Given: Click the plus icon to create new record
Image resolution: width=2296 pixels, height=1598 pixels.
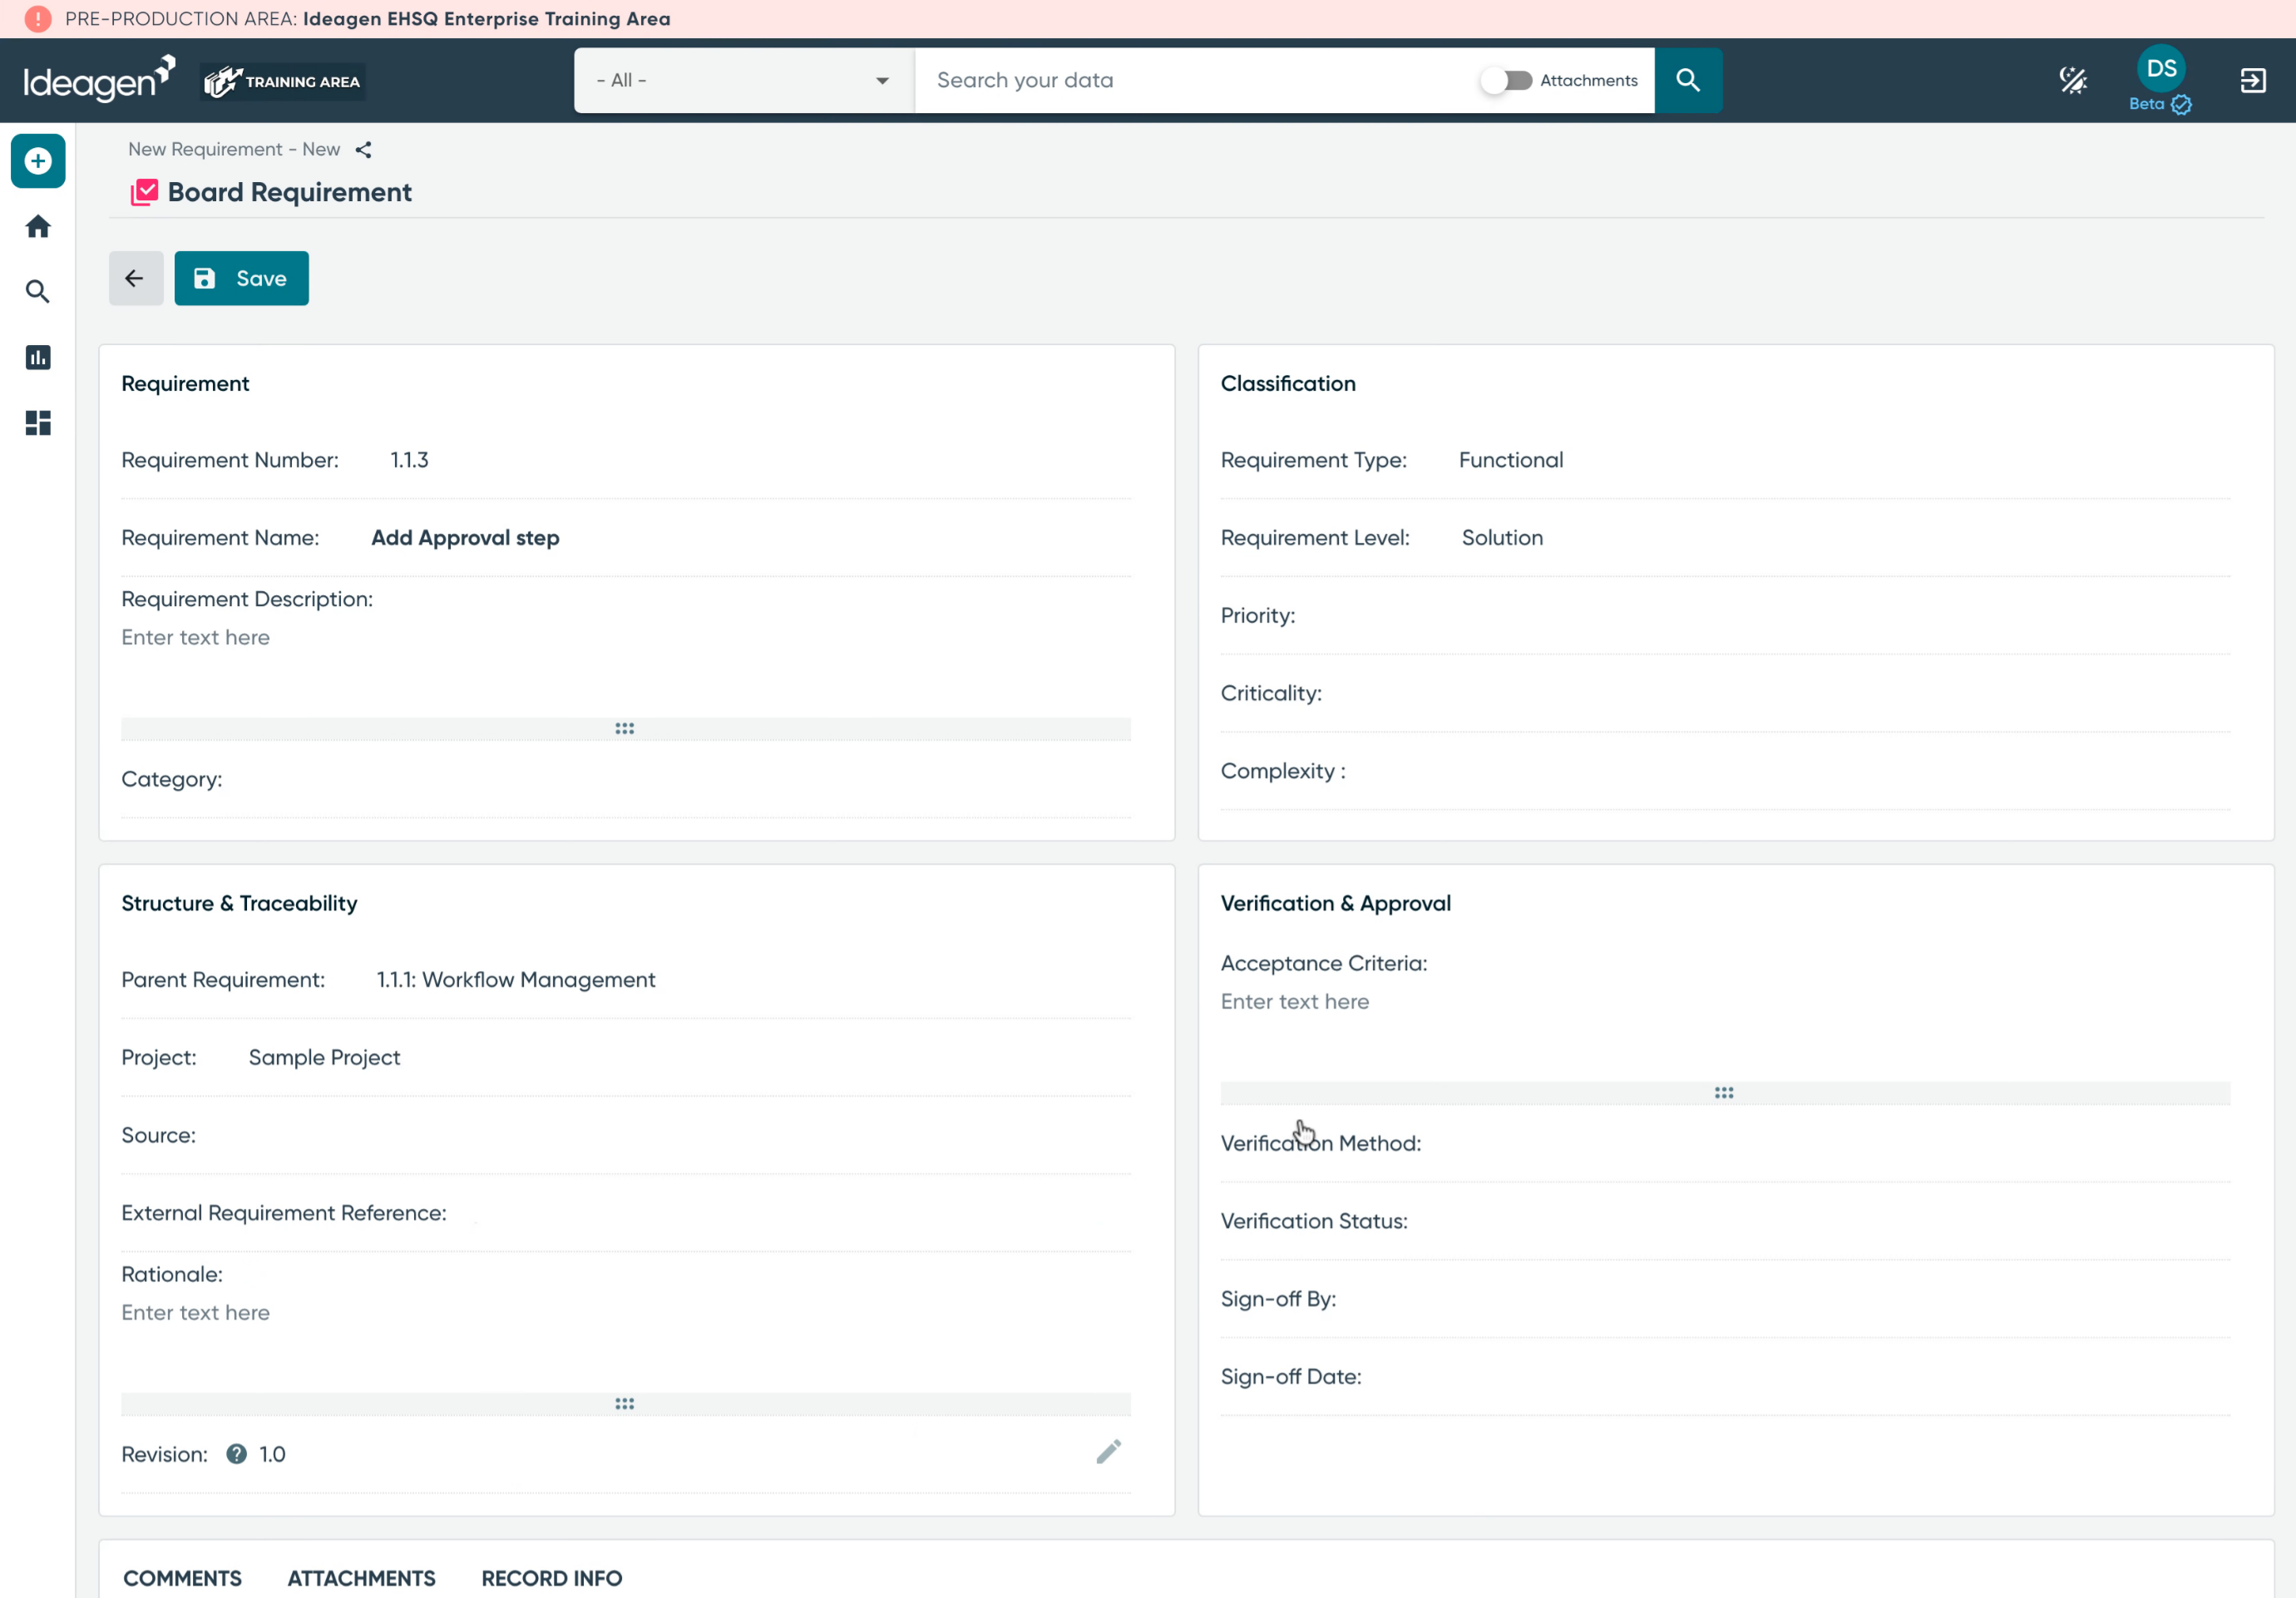Looking at the screenshot, I should click(38, 161).
